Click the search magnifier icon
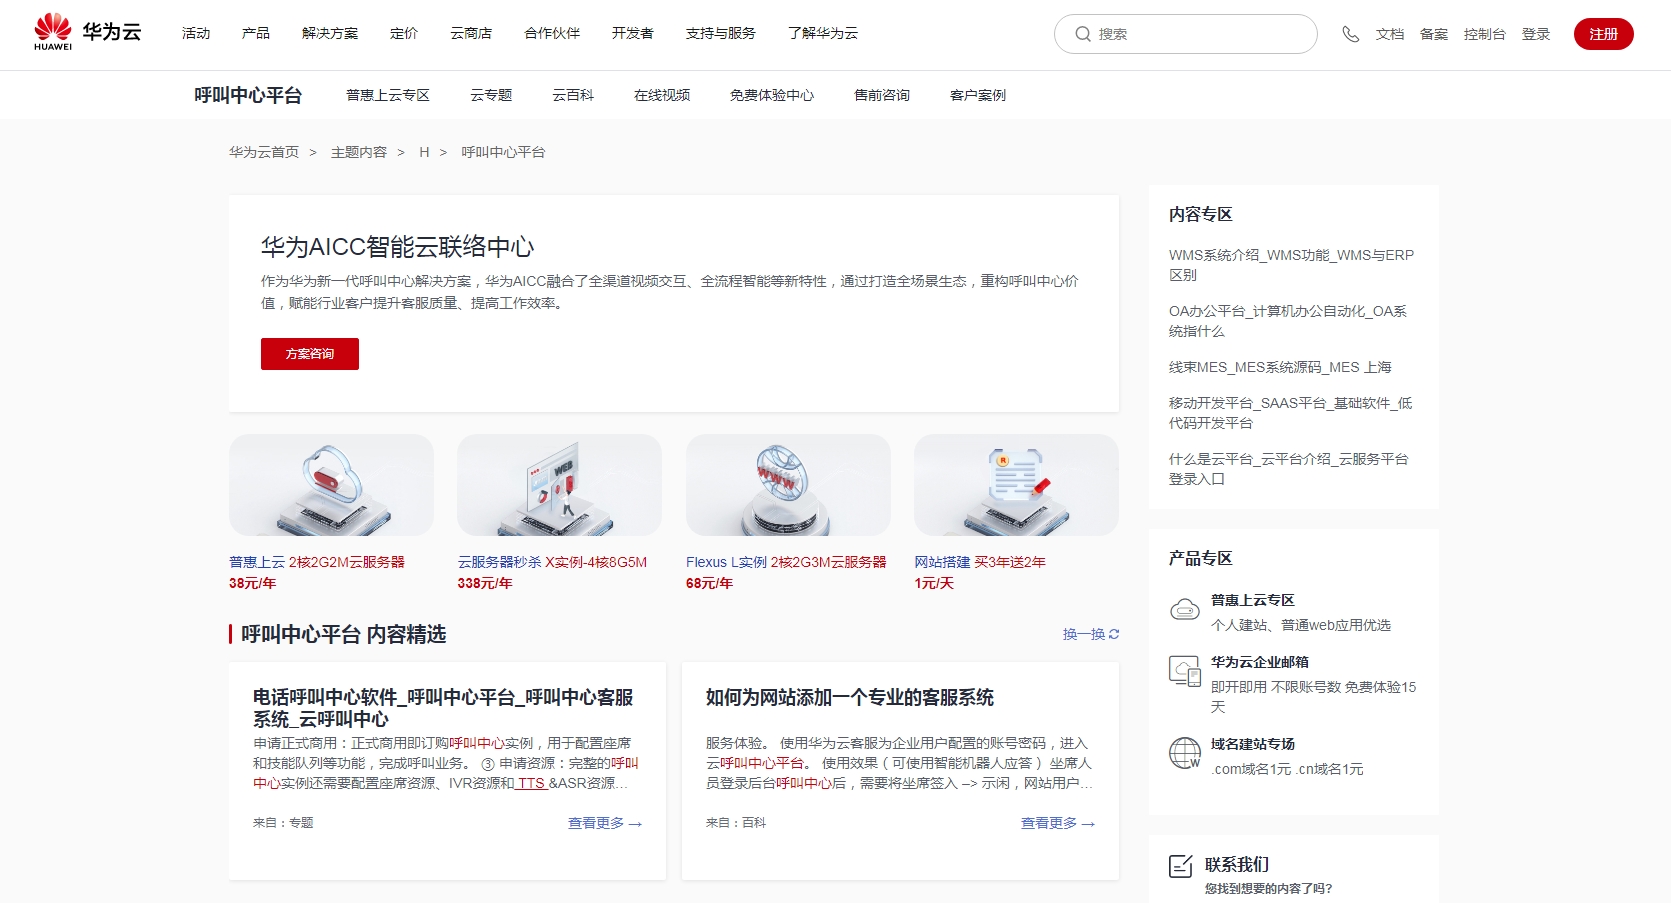 click(x=1083, y=34)
